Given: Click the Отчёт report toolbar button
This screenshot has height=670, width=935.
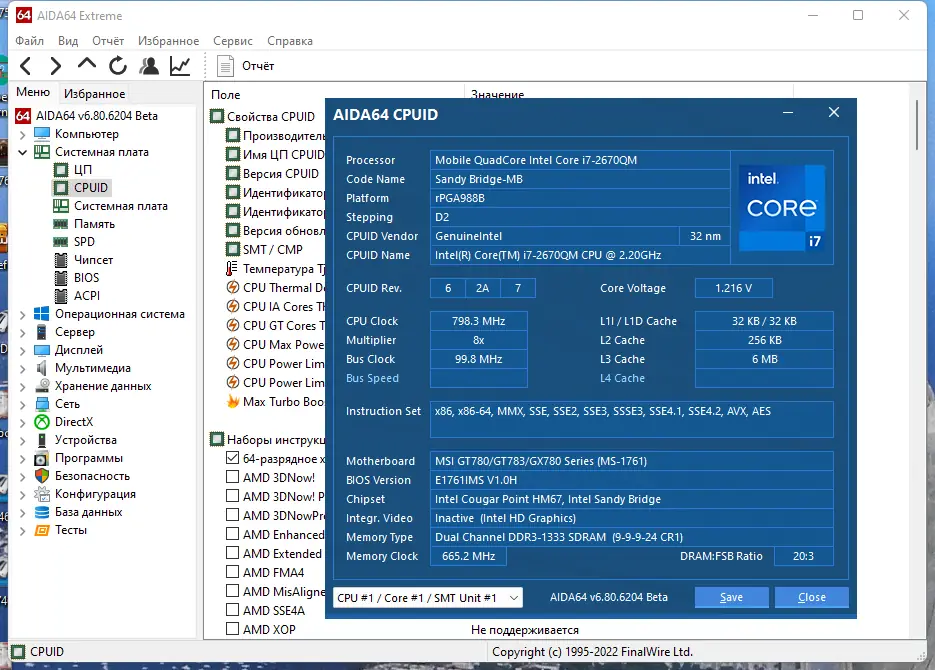Looking at the screenshot, I should pos(246,66).
